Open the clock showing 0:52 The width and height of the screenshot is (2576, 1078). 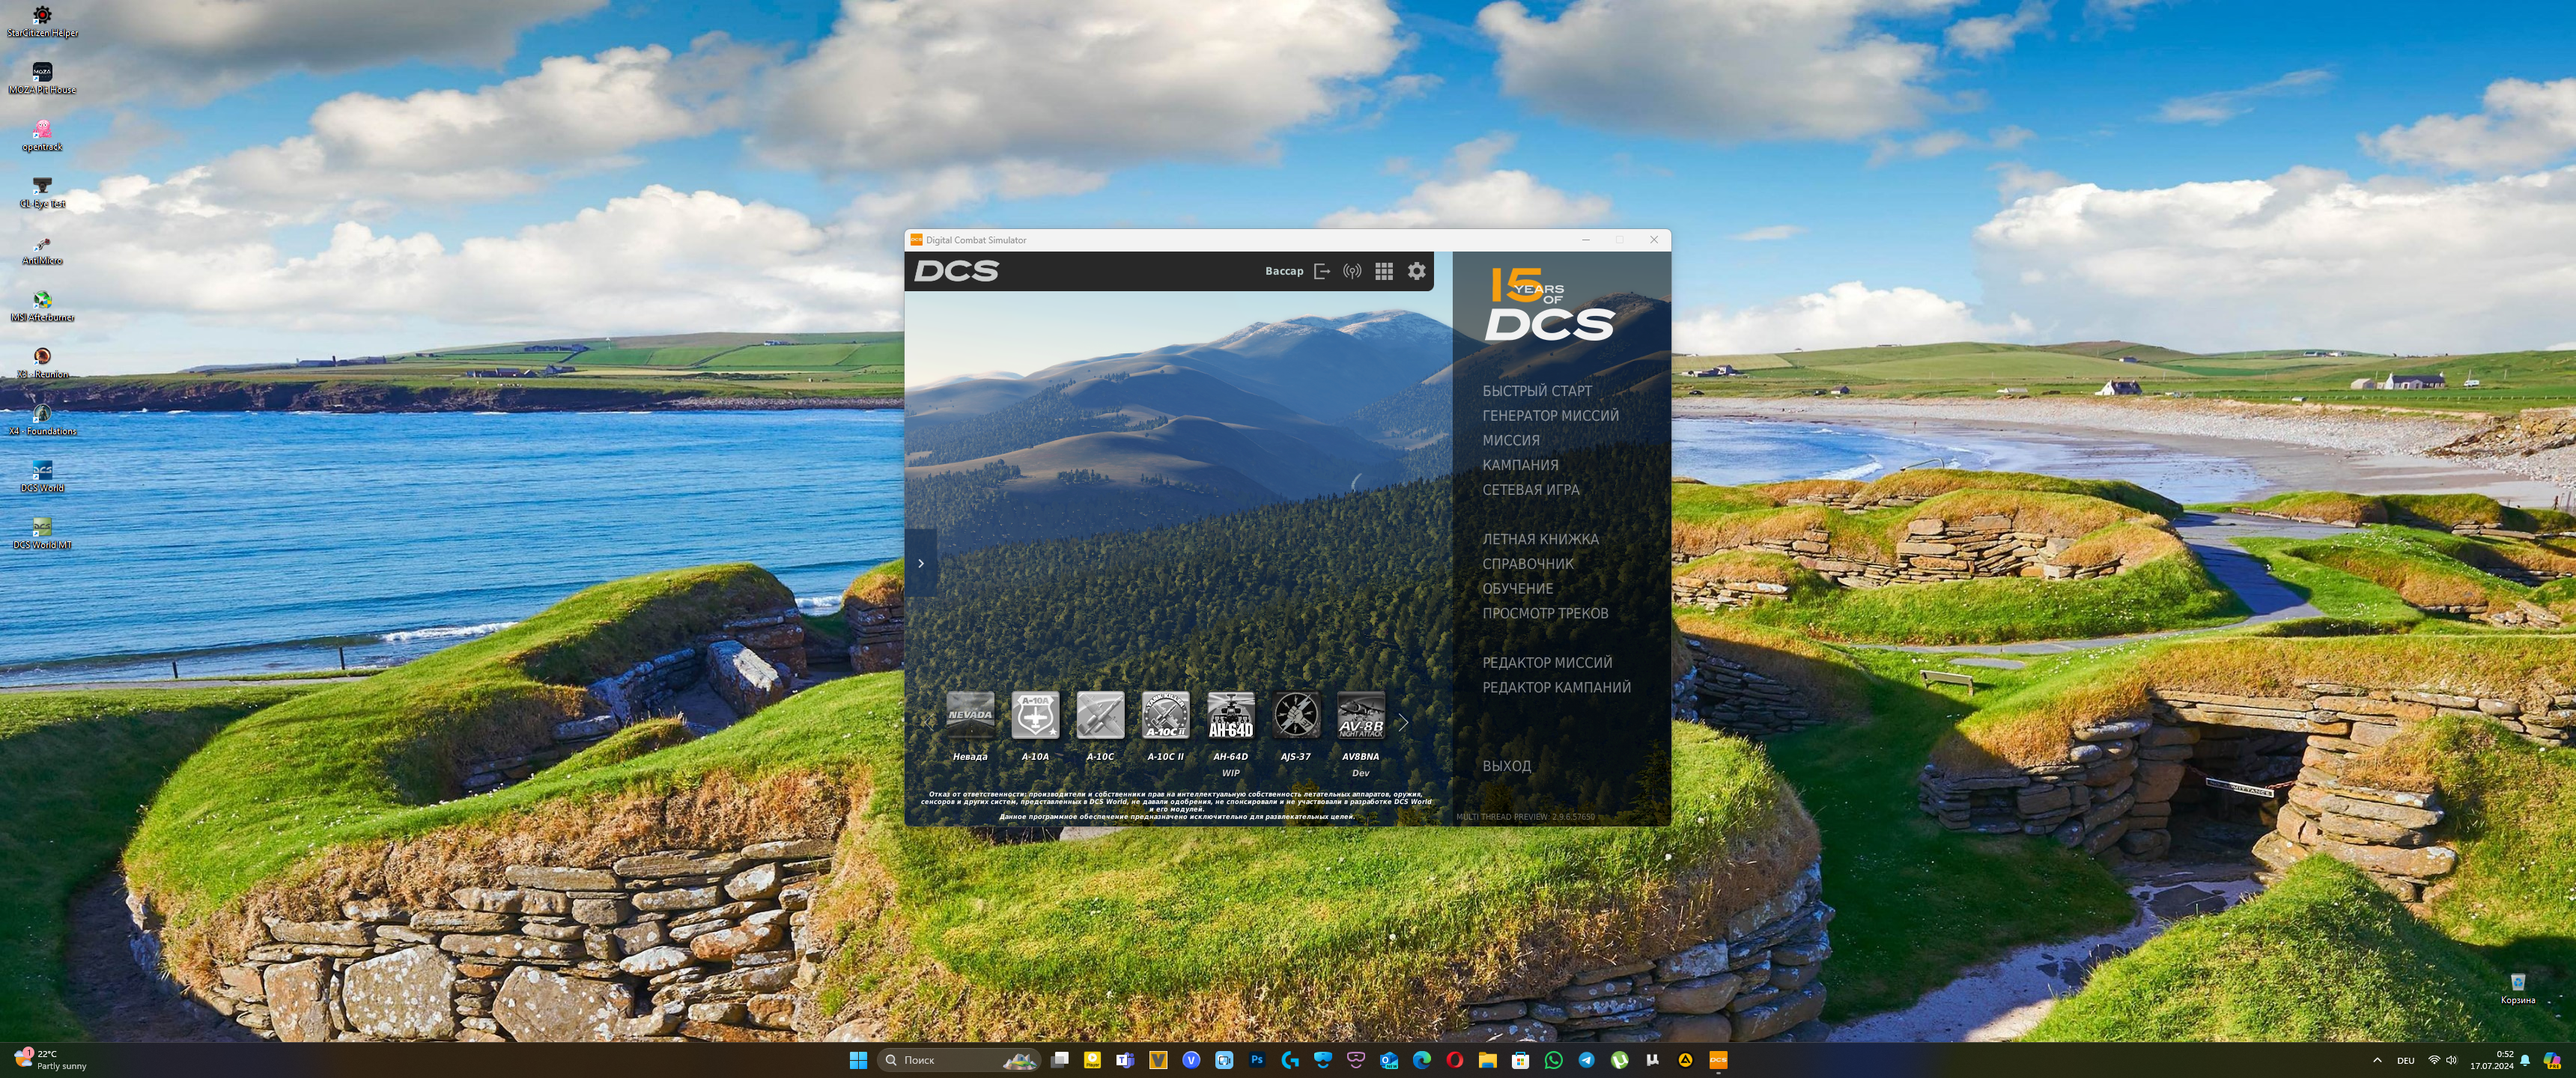point(2491,1060)
